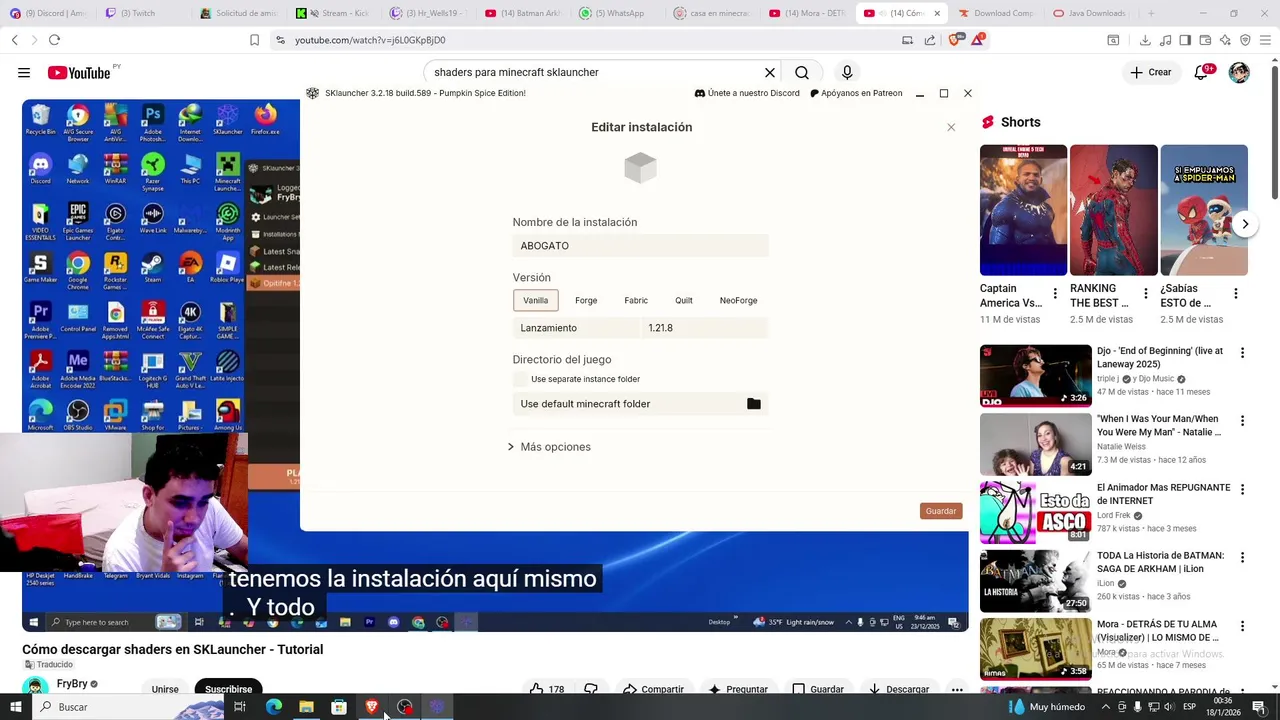Toggle the browser sidebar panel
1280x720 pixels.
click(1185, 40)
